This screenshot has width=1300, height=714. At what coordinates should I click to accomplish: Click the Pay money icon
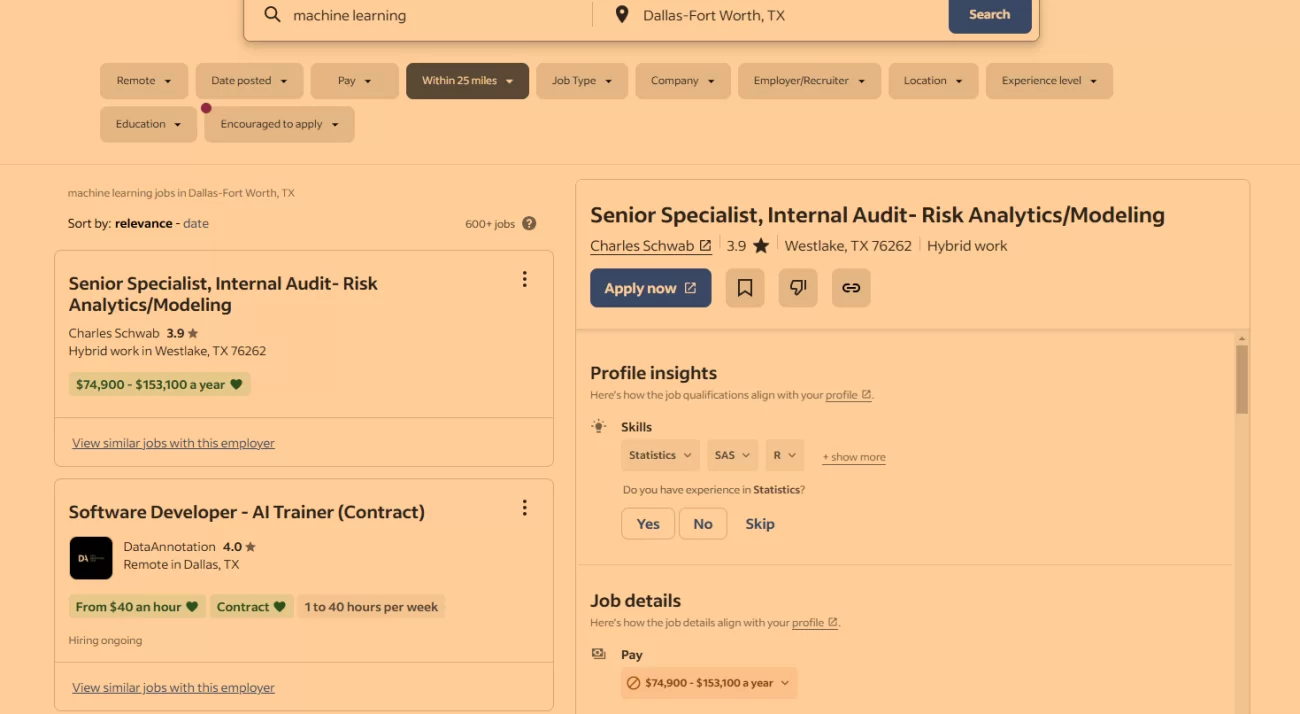click(x=599, y=655)
